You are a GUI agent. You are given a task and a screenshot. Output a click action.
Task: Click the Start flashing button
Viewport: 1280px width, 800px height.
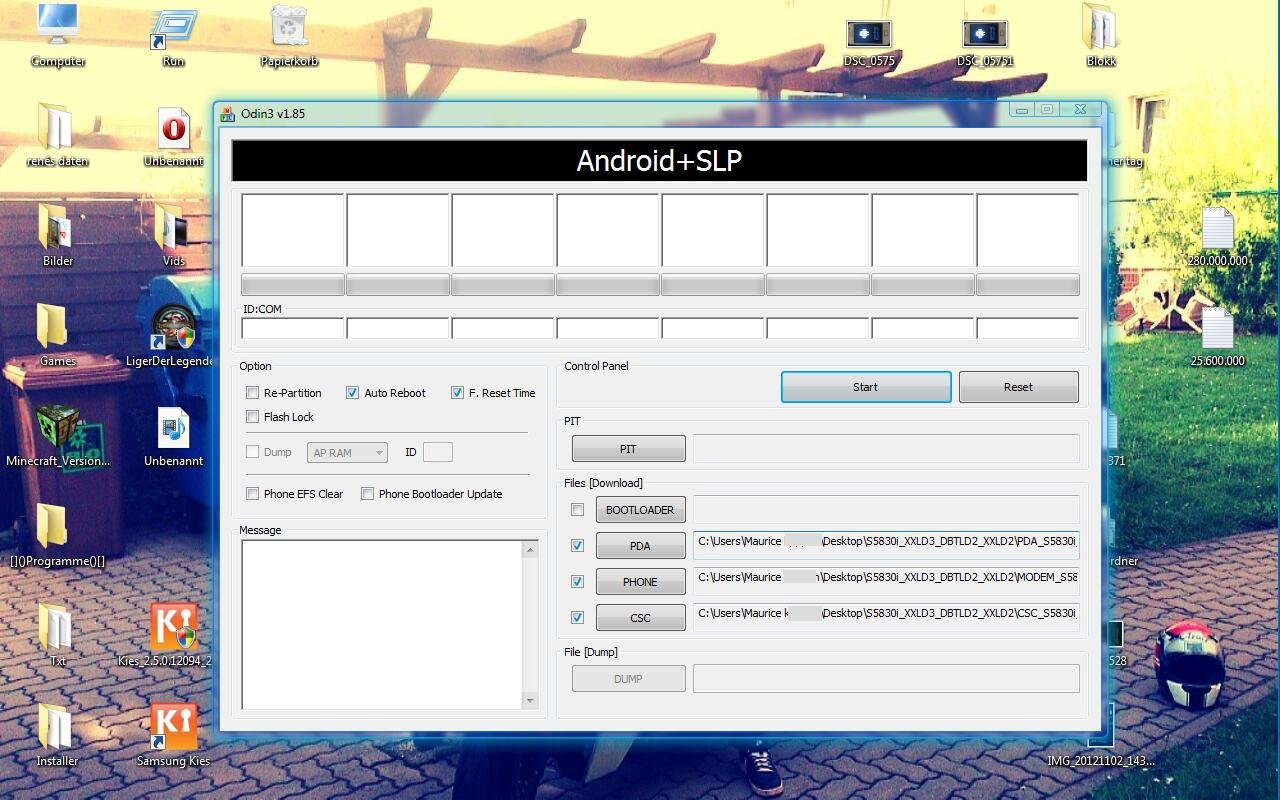click(866, 387)
